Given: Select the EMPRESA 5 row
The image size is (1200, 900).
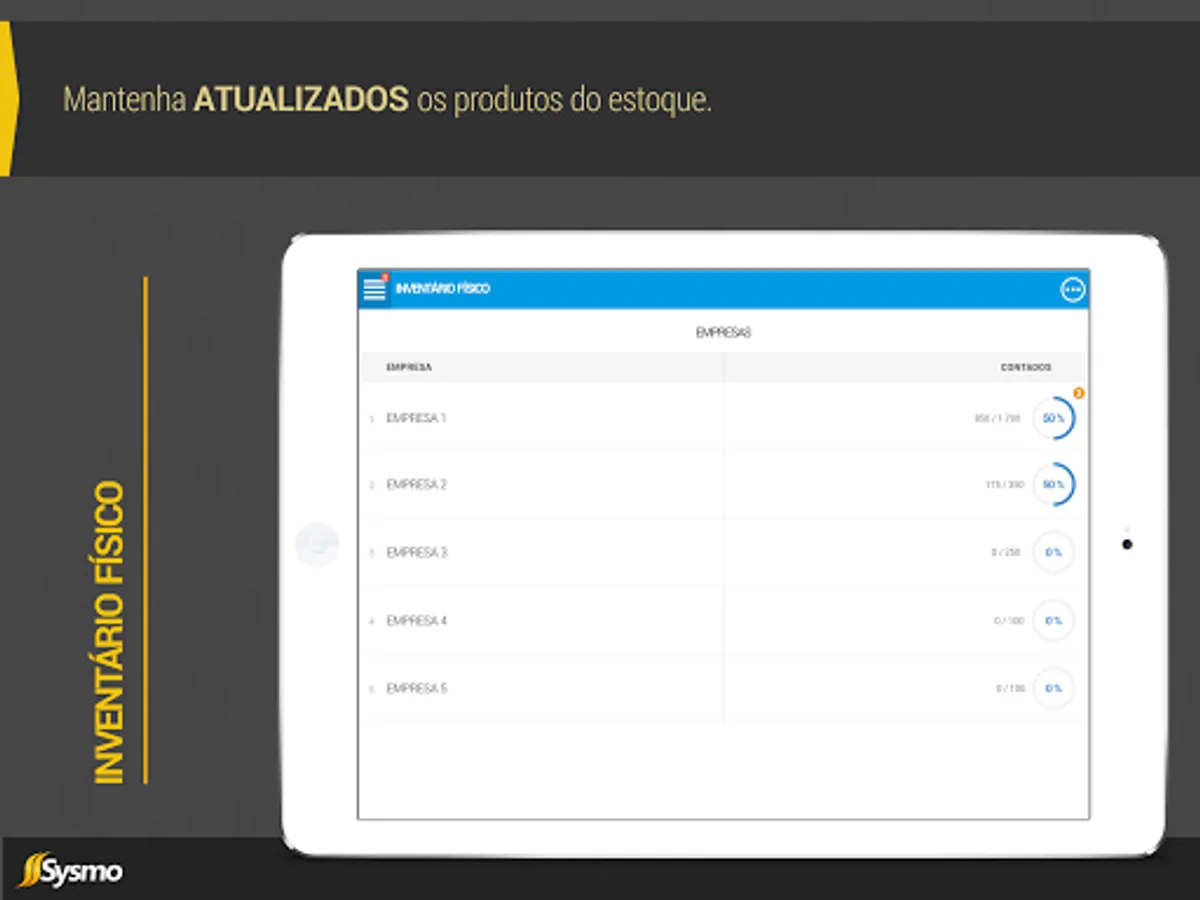Looking at the screenshot, I should click(x=723, y=688).
